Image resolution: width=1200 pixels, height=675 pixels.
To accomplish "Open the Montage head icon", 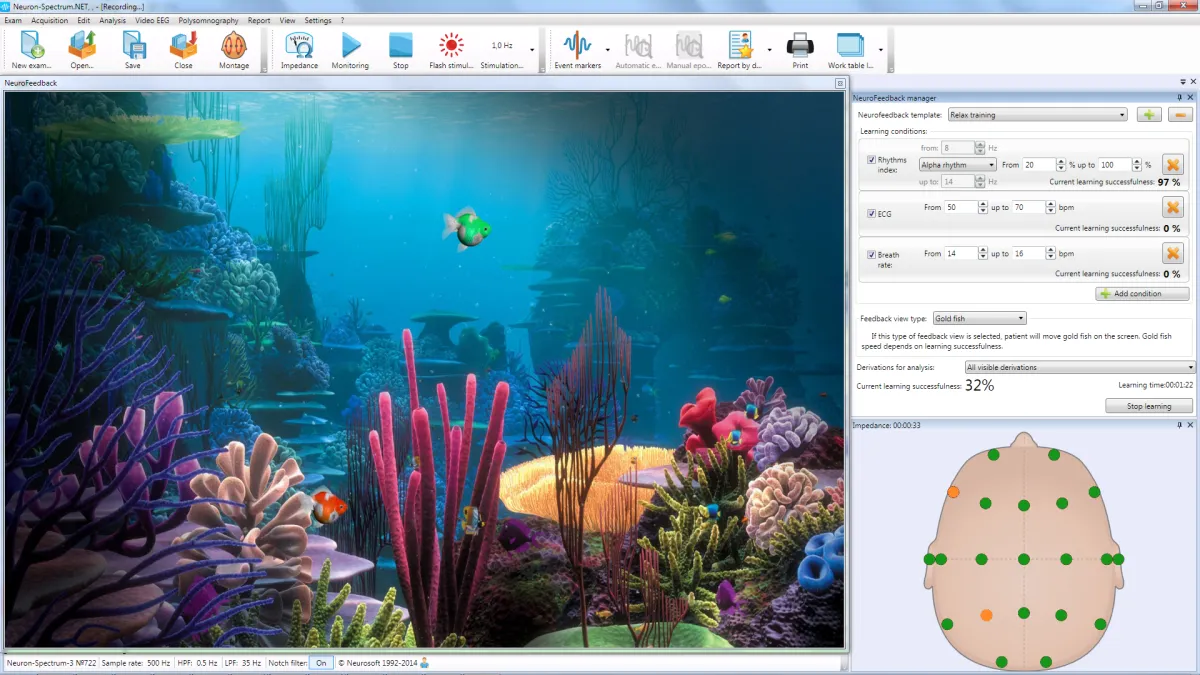I will pyautogui.click(x=234, y=46).
